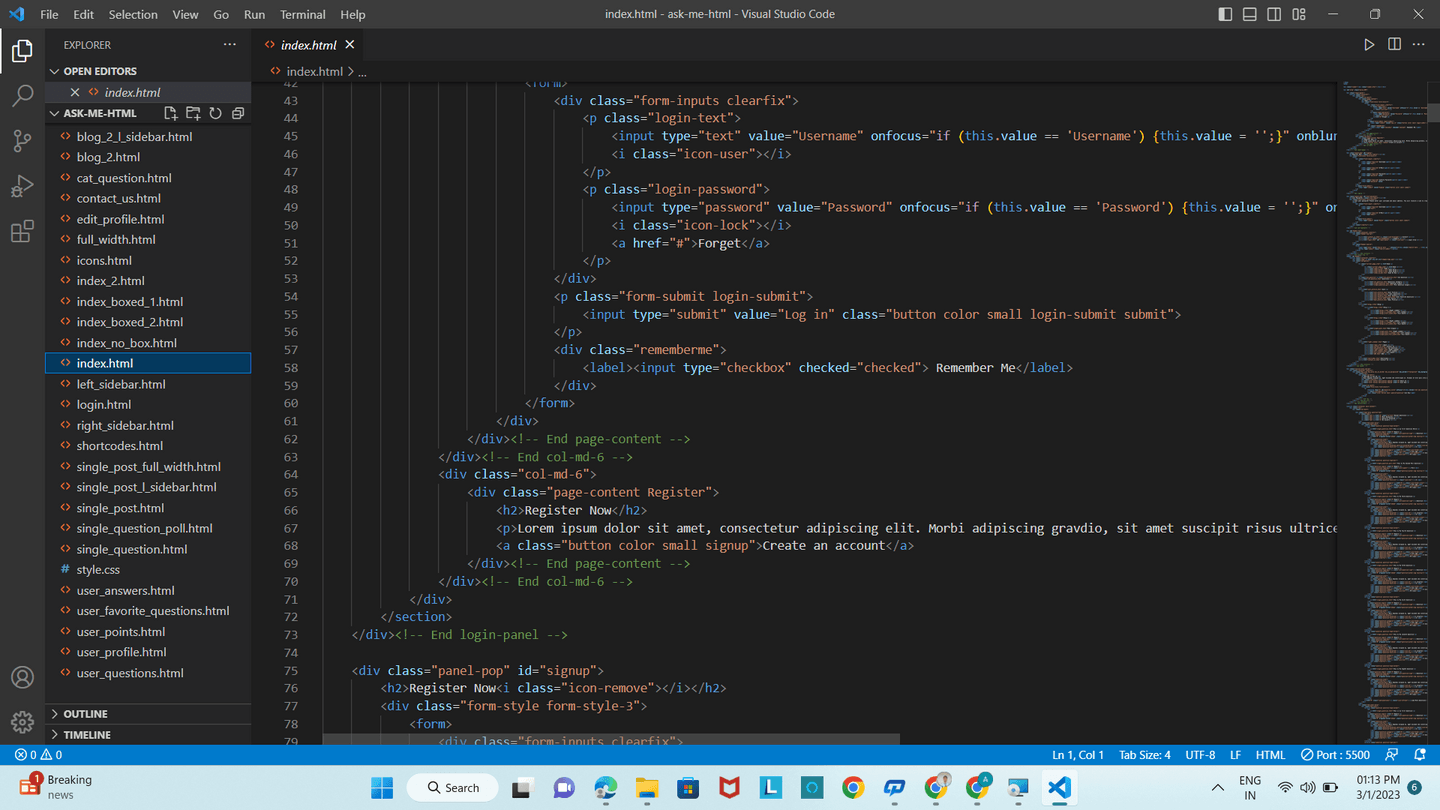Click index.html in the breadcrumb bar
This screenshot has width=1440, height=810.
314,71
